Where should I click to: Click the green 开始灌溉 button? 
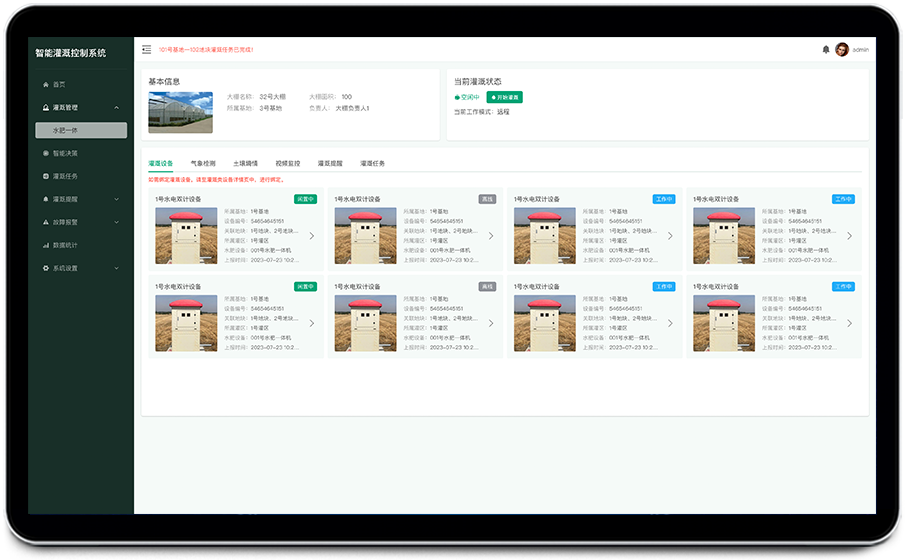[504, 97]
